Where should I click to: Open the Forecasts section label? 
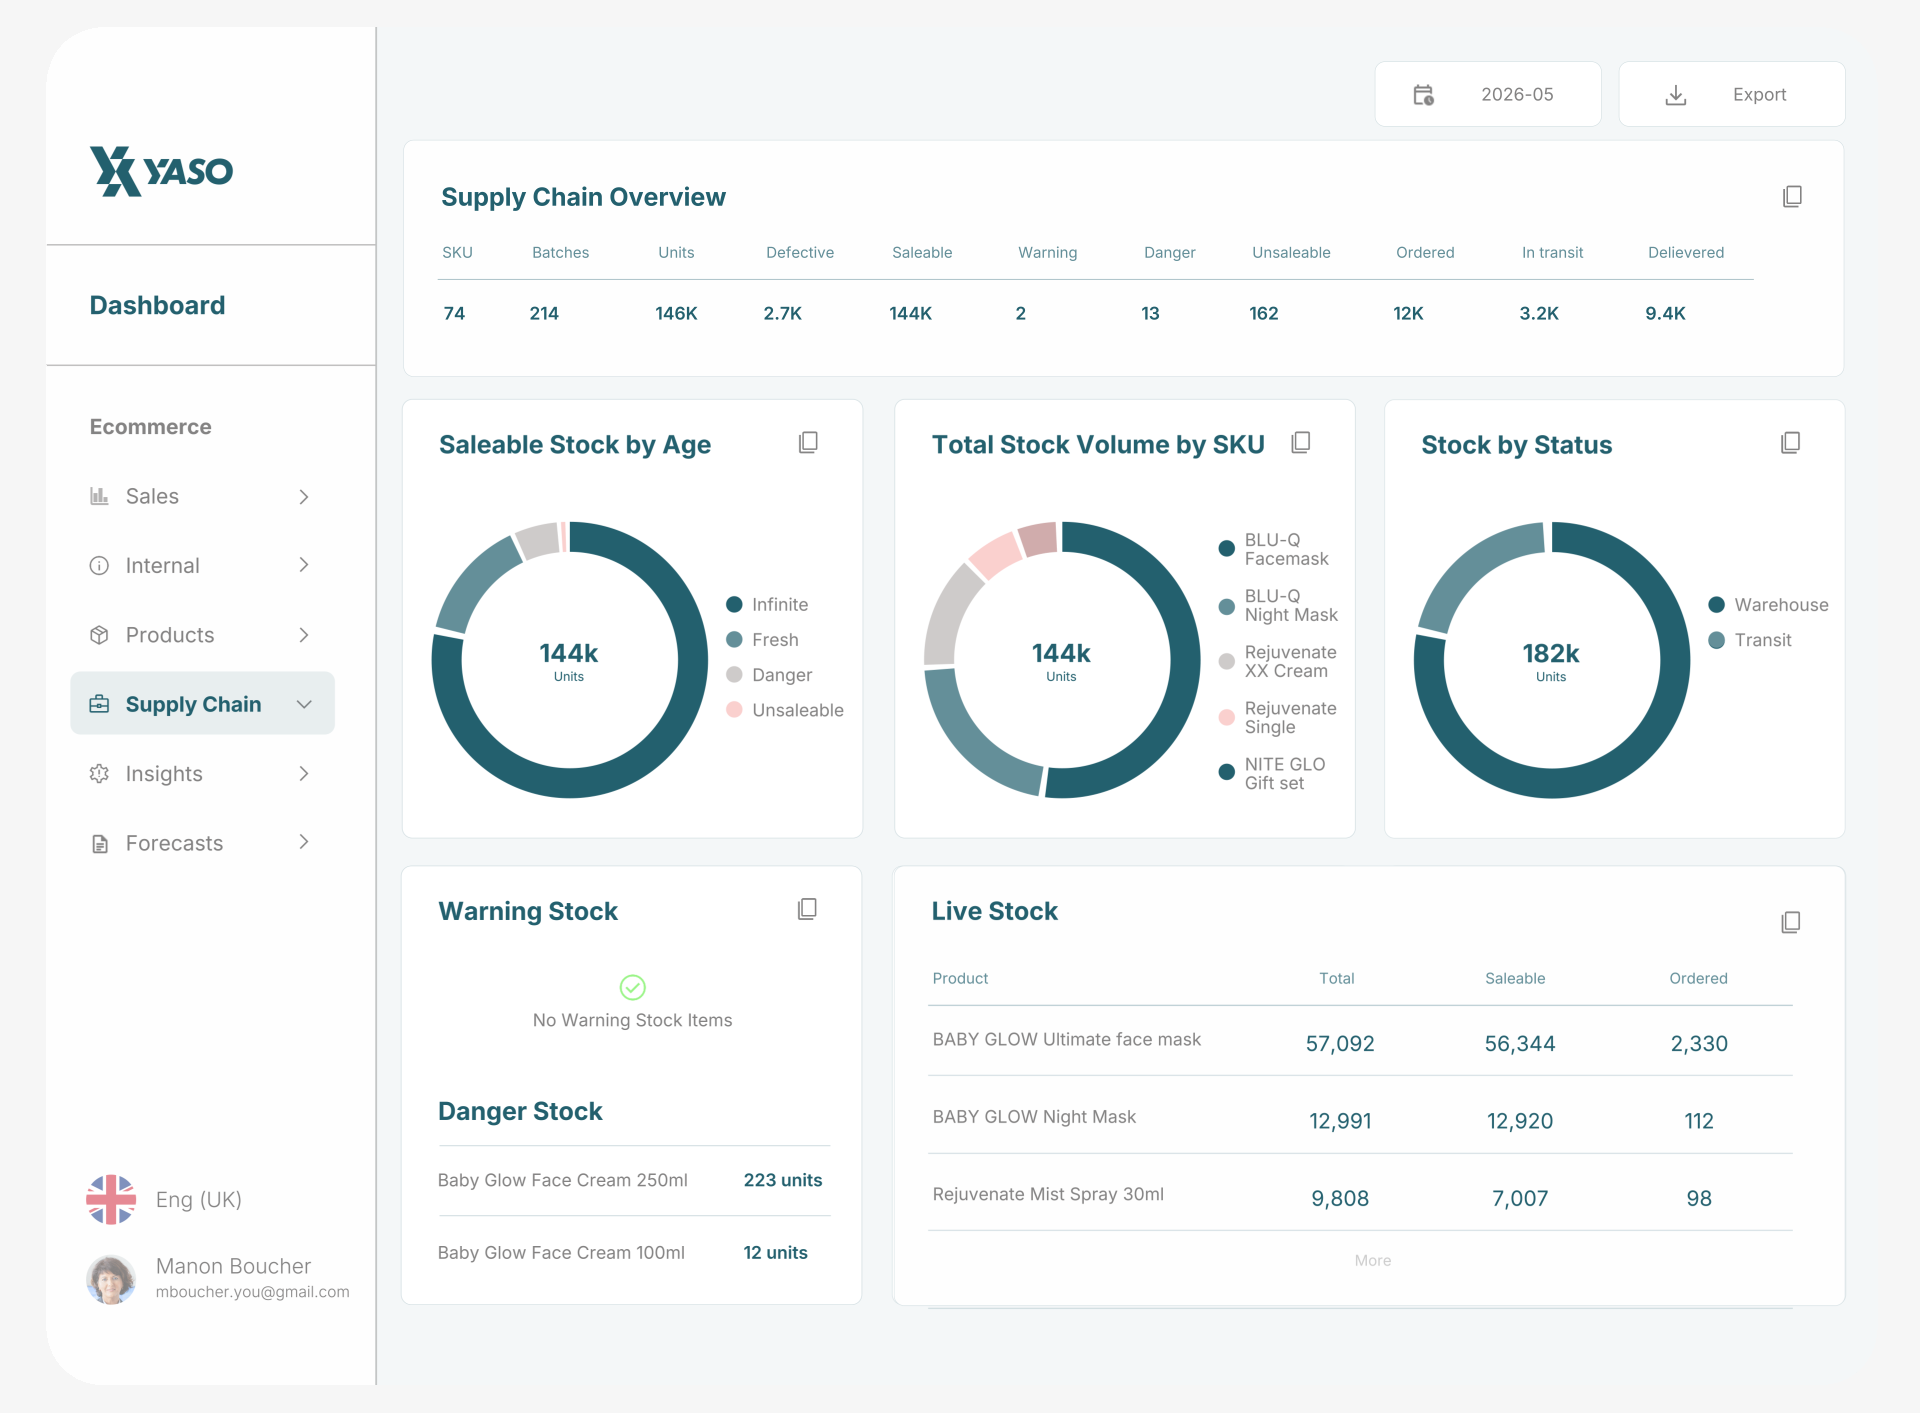pyautogui.click(x=174, y=843)
